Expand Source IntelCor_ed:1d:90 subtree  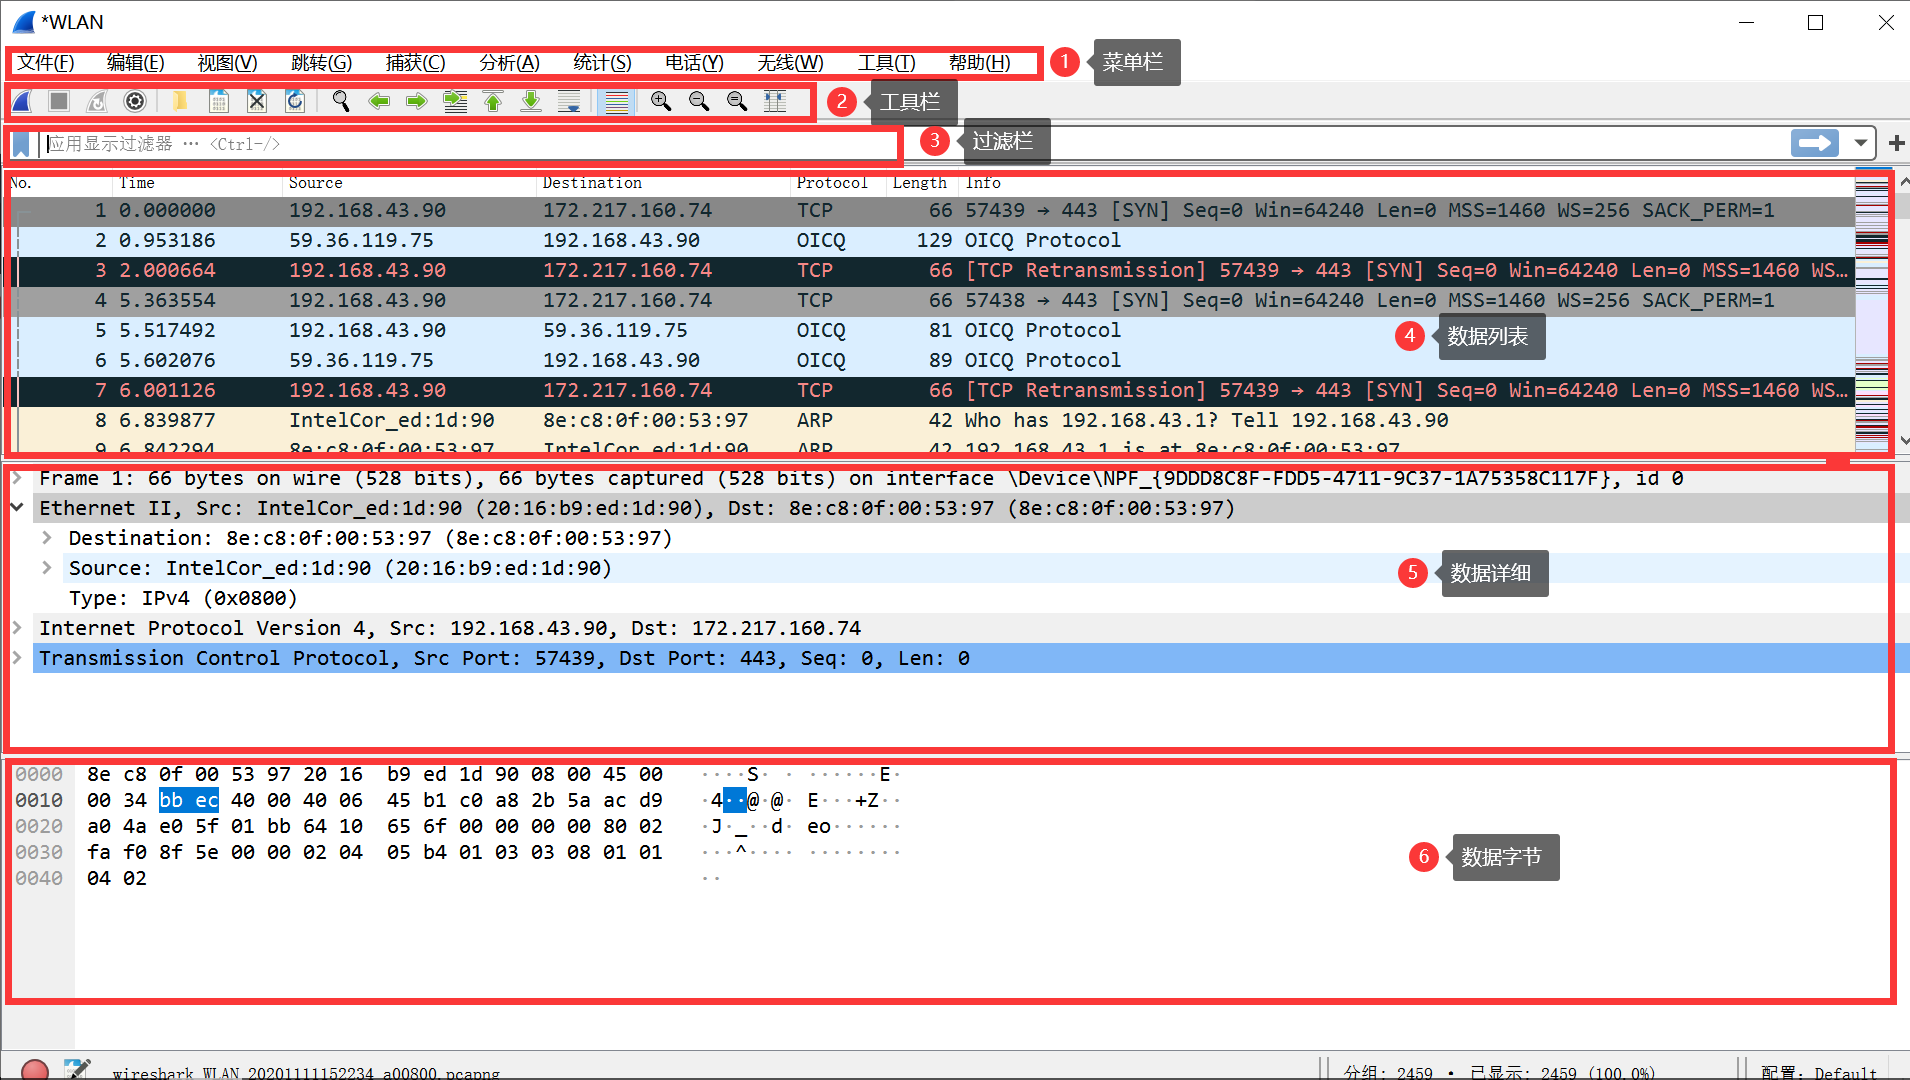pos(47,568)
